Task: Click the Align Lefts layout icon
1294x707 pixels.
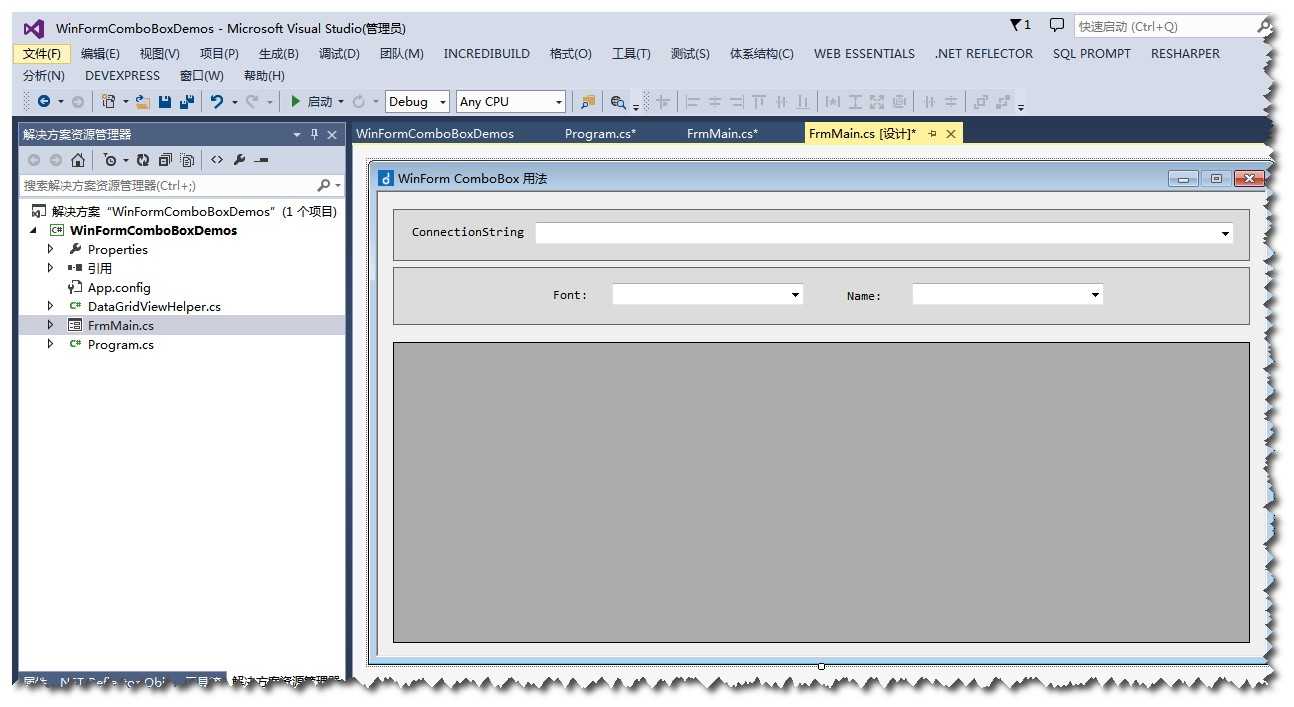Action: coord(692,102)
